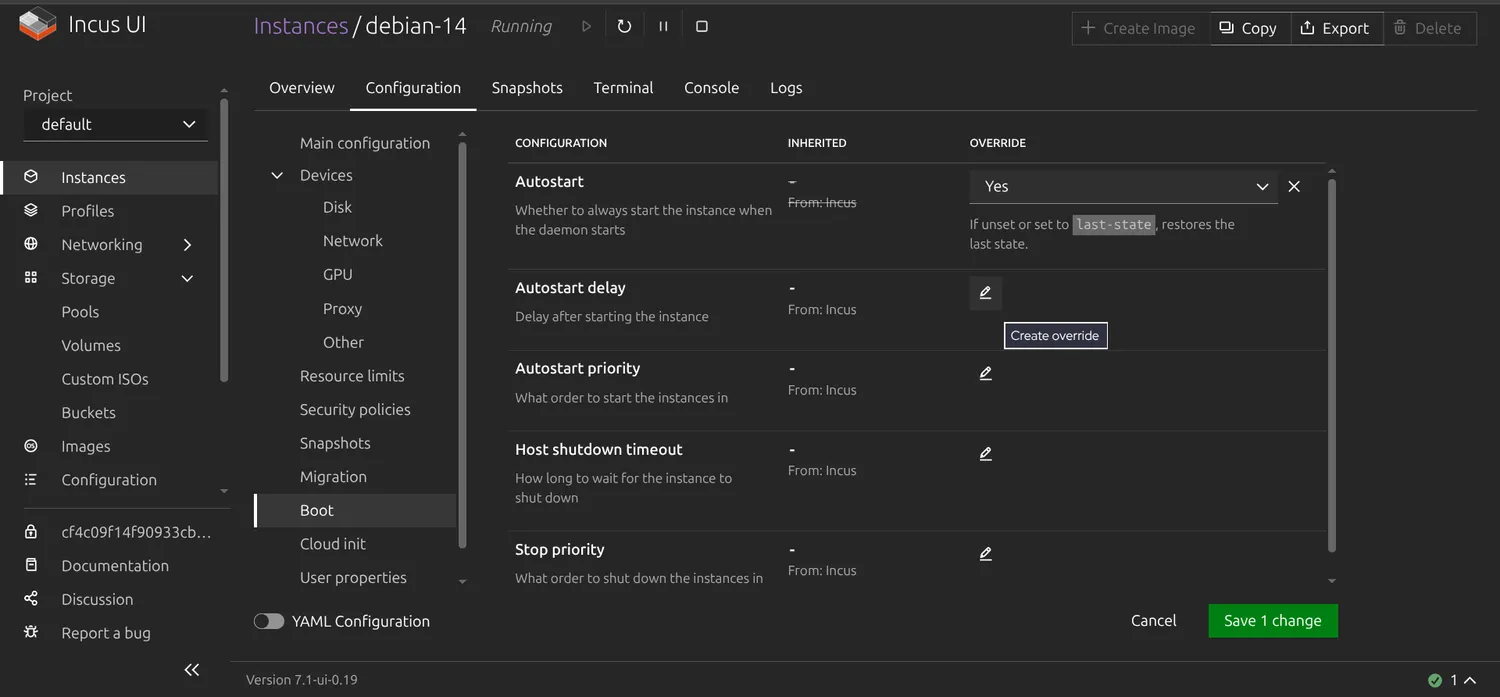Image resolution: width=1500 pixels, height=697 pixels.
Task: Click the Storage grid icon
Action: click(31, 278)
